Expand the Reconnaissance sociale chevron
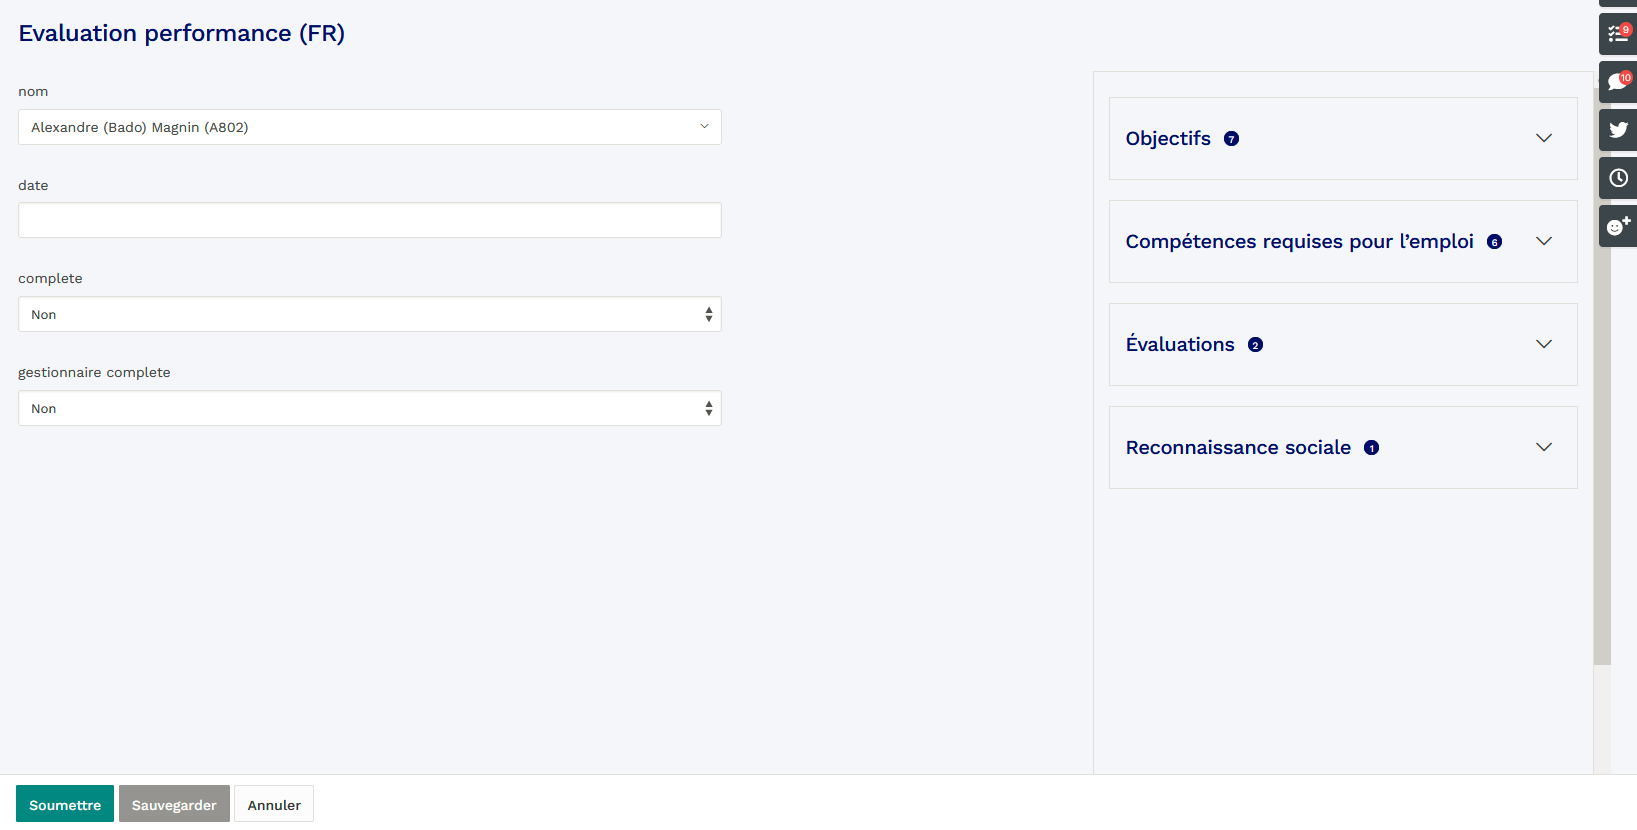Image resolution: width=1637 pixels, height=830 pixels. pyautogui.click(x=1543, y=447)
